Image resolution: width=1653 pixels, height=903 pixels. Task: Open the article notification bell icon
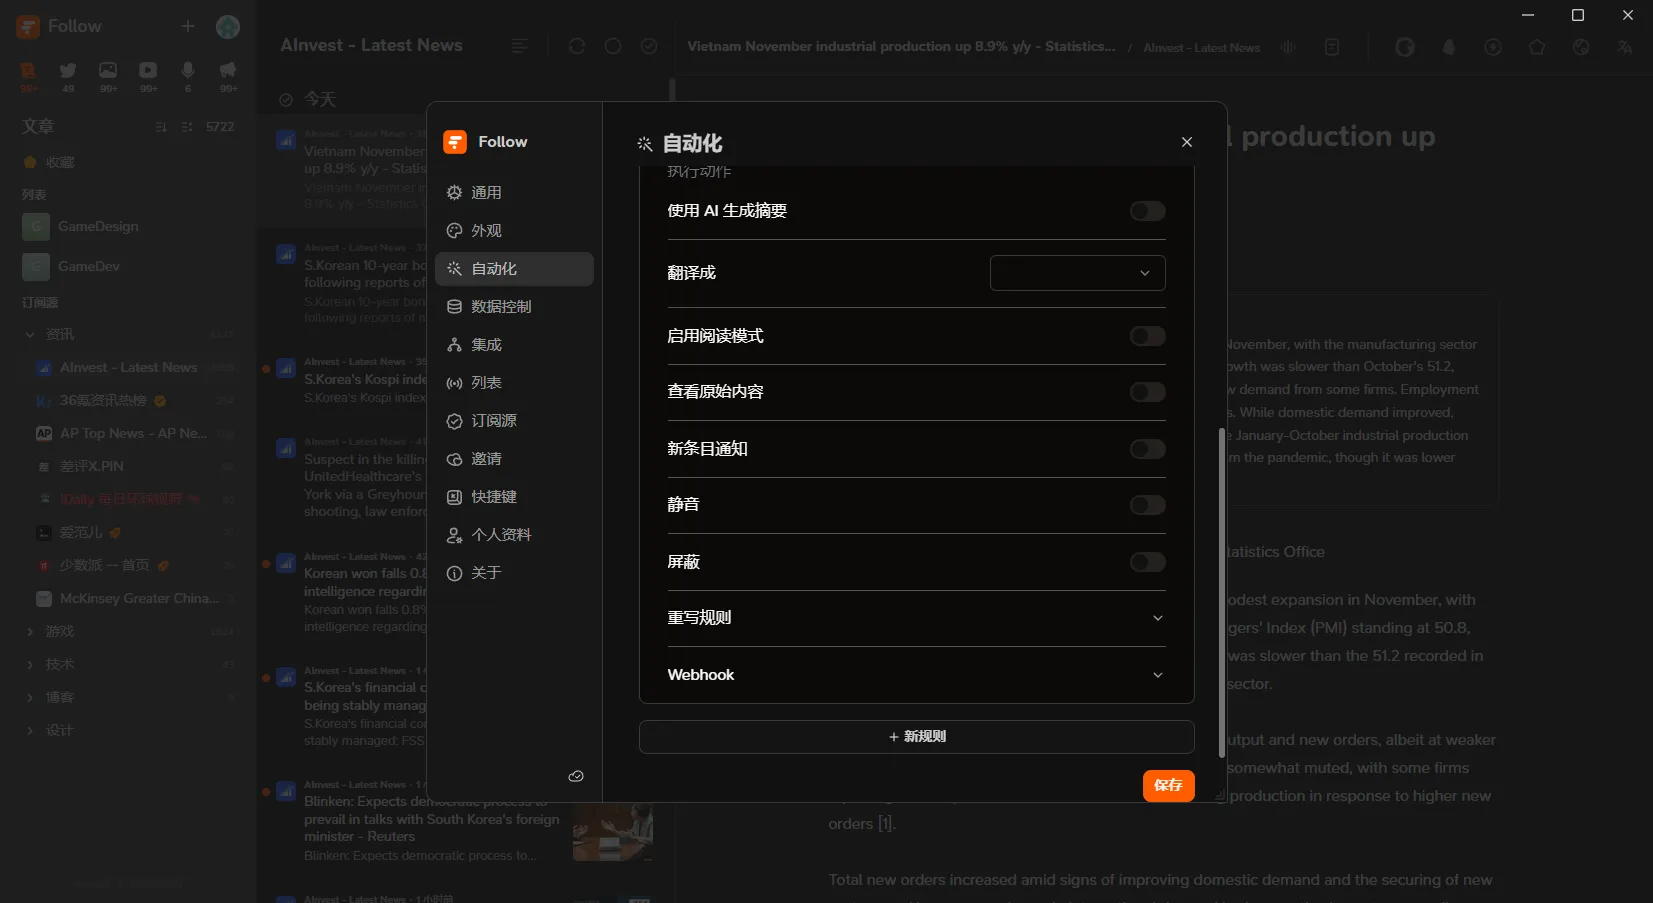tap(1449, 47)
